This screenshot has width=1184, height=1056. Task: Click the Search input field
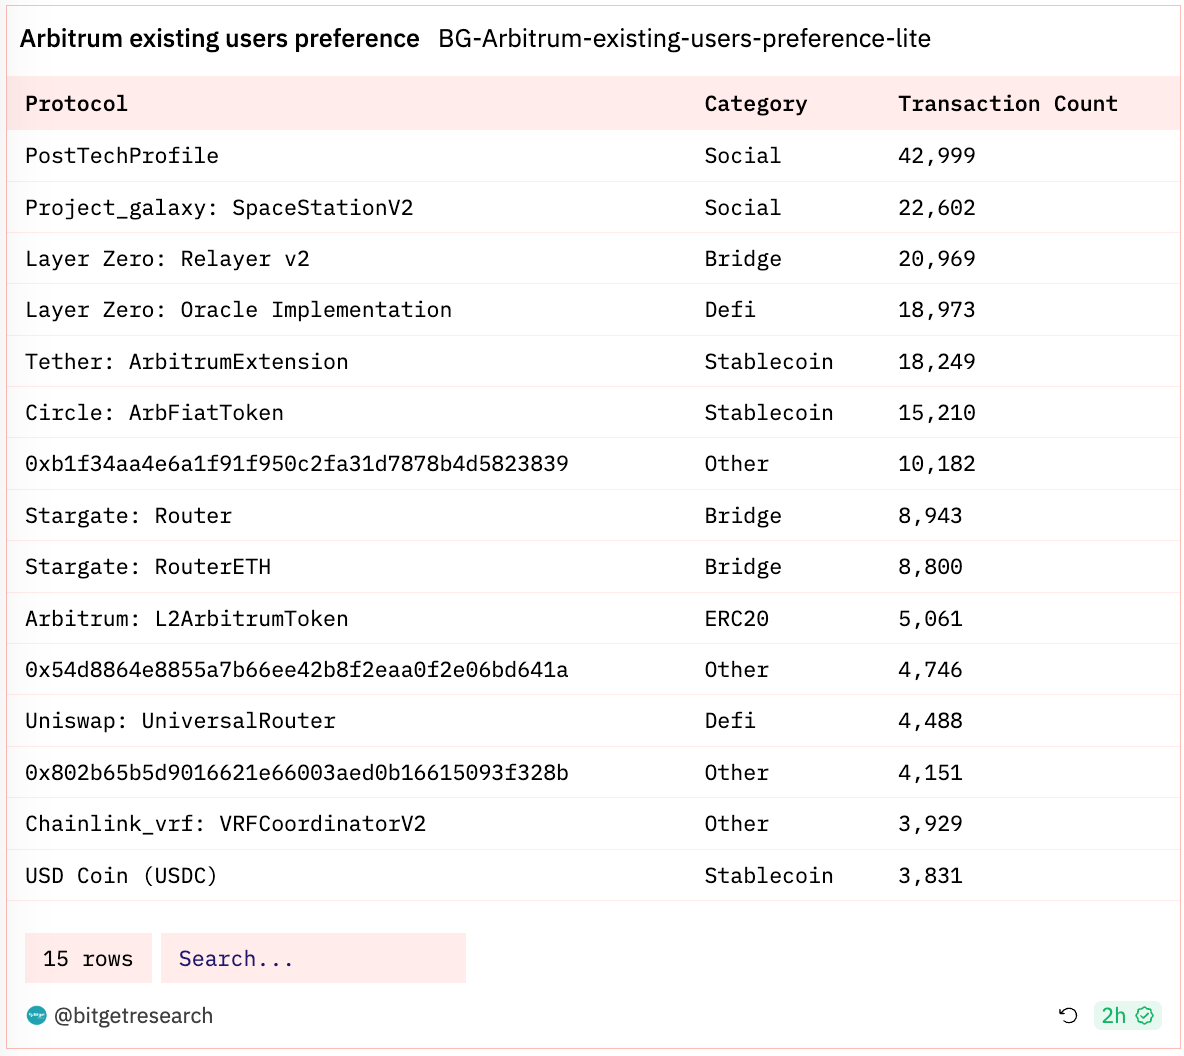(313, 959)
